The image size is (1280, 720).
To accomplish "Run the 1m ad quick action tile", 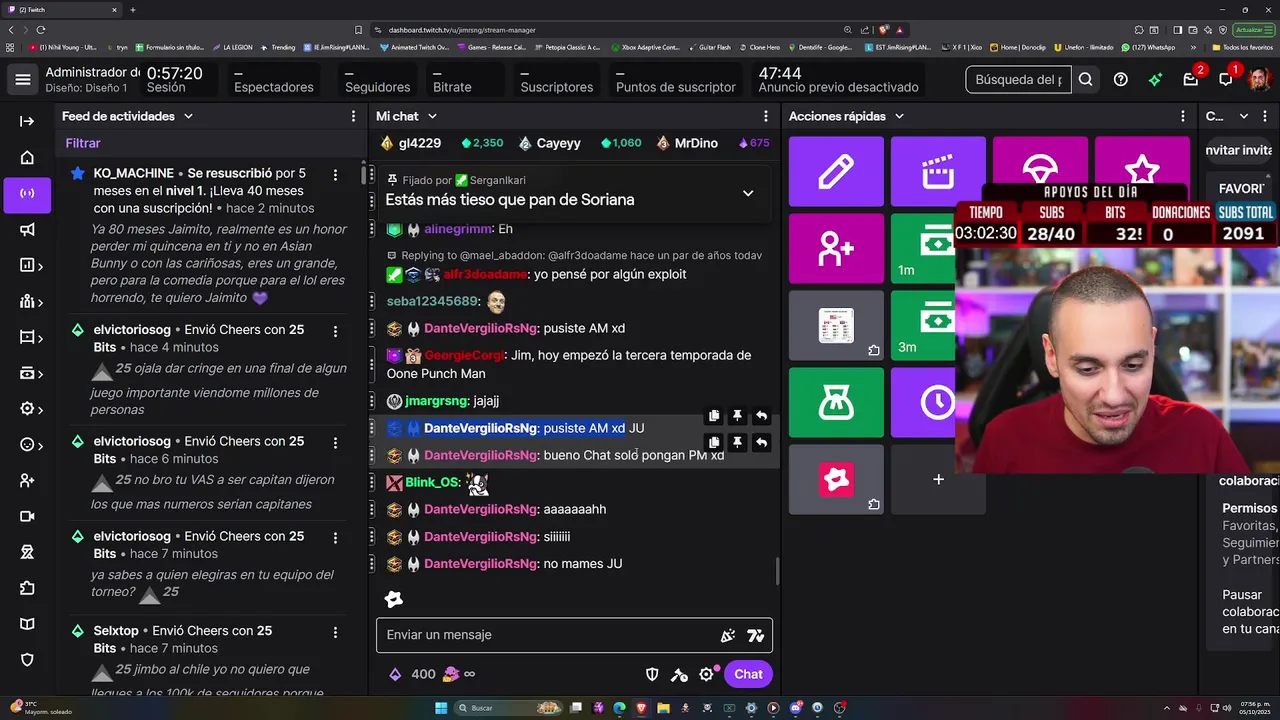I will point(923,248).
